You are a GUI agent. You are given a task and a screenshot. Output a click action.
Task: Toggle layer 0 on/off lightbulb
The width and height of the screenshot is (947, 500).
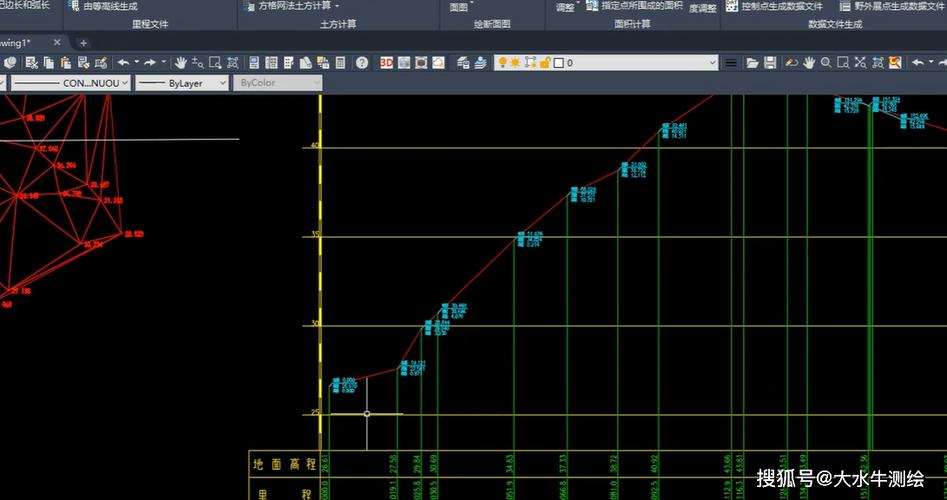tap(503, 63)
